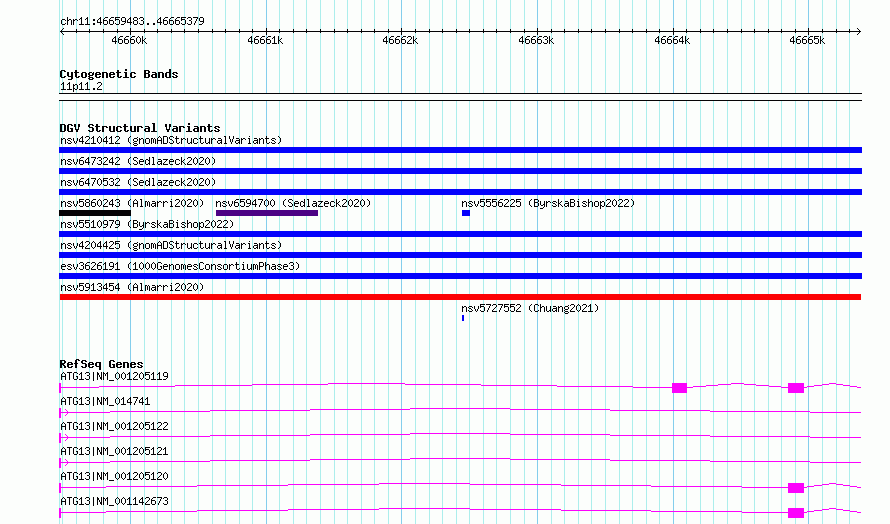Click the nsv5510979 ByrskaBishop2022 label

tap(147, 224)
